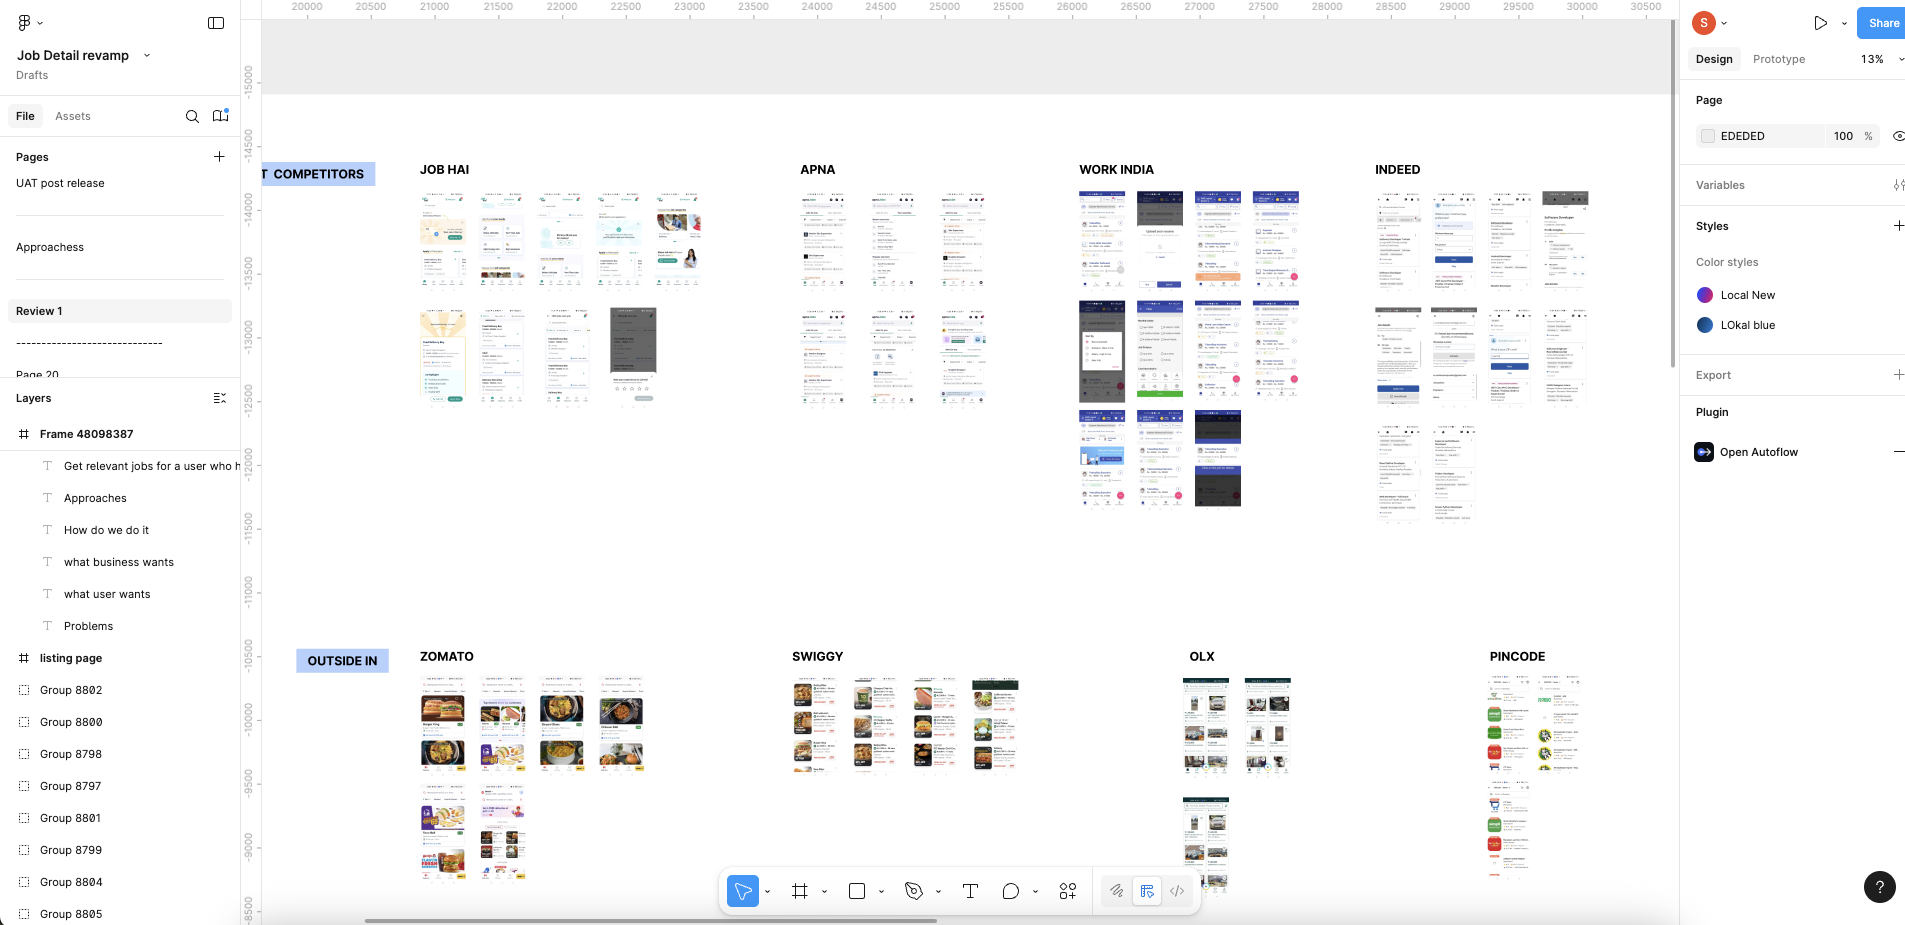
Task: Open variables settings icon
Action: (x=1898, y=185)
